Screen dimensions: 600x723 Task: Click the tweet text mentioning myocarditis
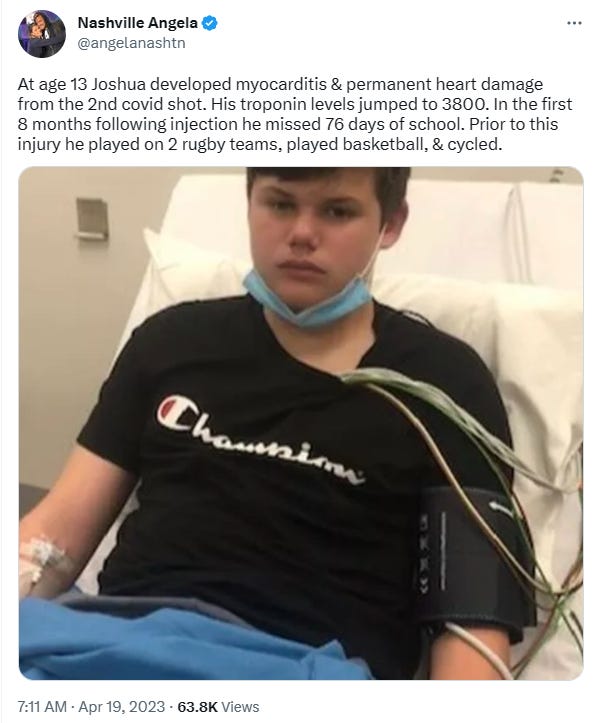tap(295, 114)
